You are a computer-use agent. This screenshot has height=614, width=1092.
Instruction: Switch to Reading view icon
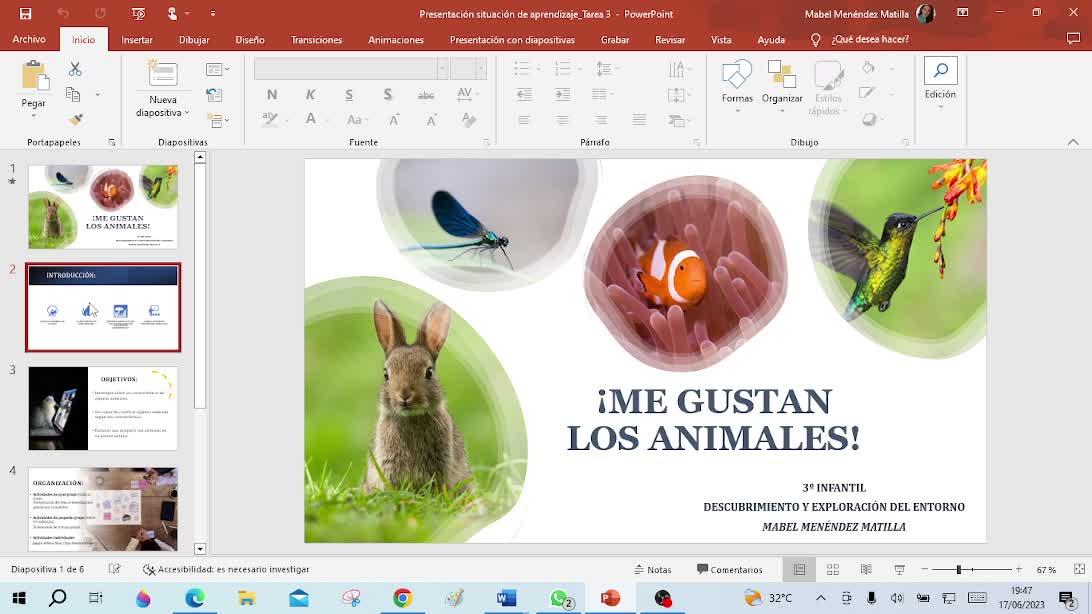[866, 570]
